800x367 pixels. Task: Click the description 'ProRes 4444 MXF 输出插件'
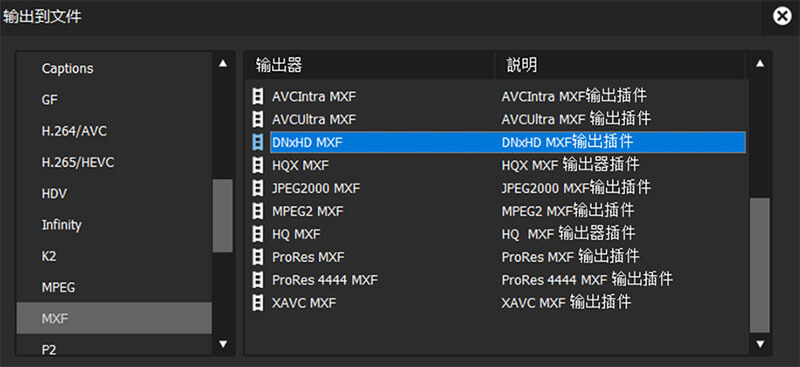click(x=587, y=279)
